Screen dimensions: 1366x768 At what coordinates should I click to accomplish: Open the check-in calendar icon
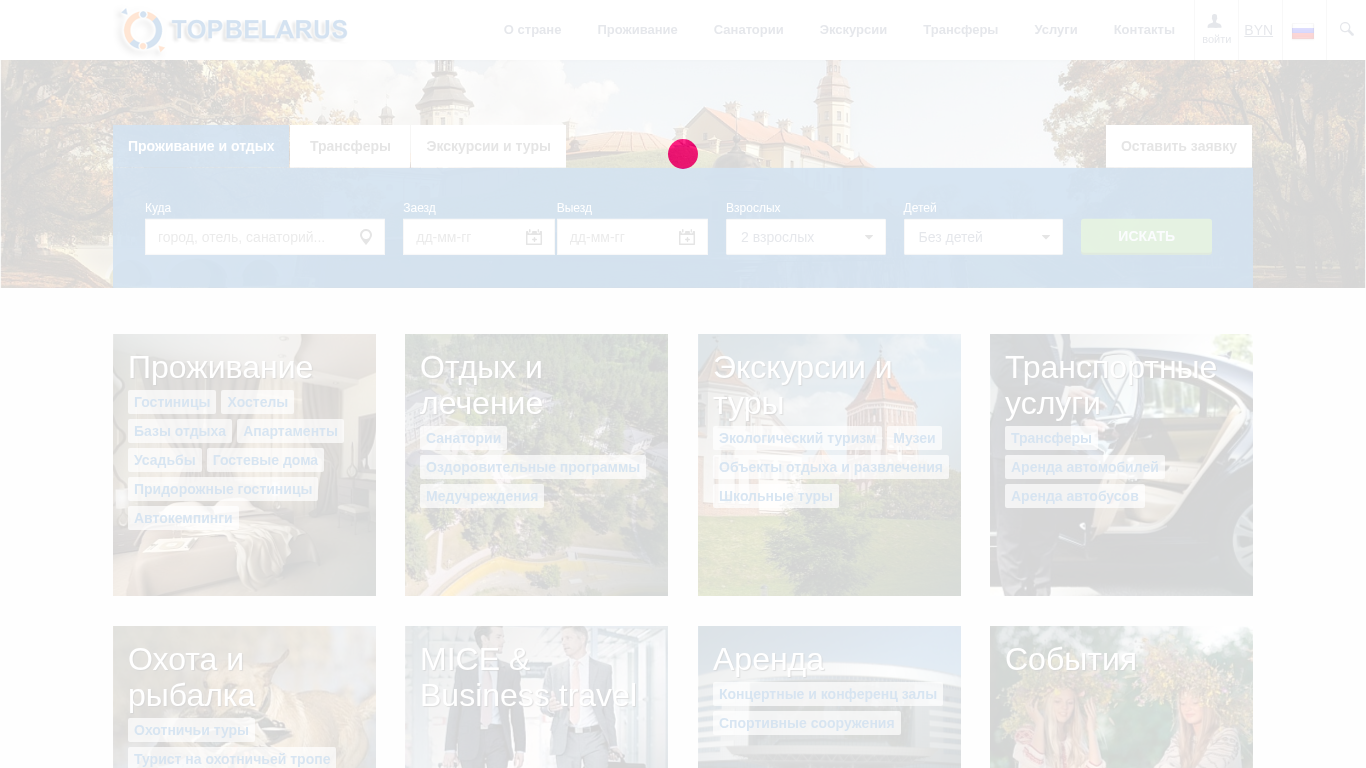(x=534, y=237)
